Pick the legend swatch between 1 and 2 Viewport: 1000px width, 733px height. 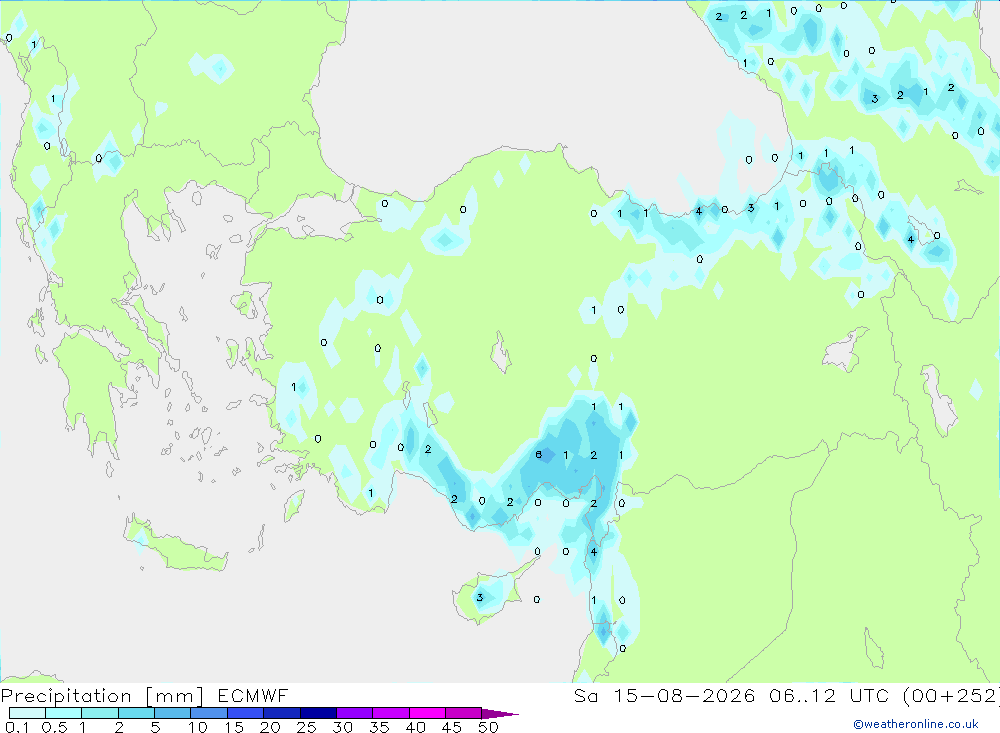click(x=100, y=713)
